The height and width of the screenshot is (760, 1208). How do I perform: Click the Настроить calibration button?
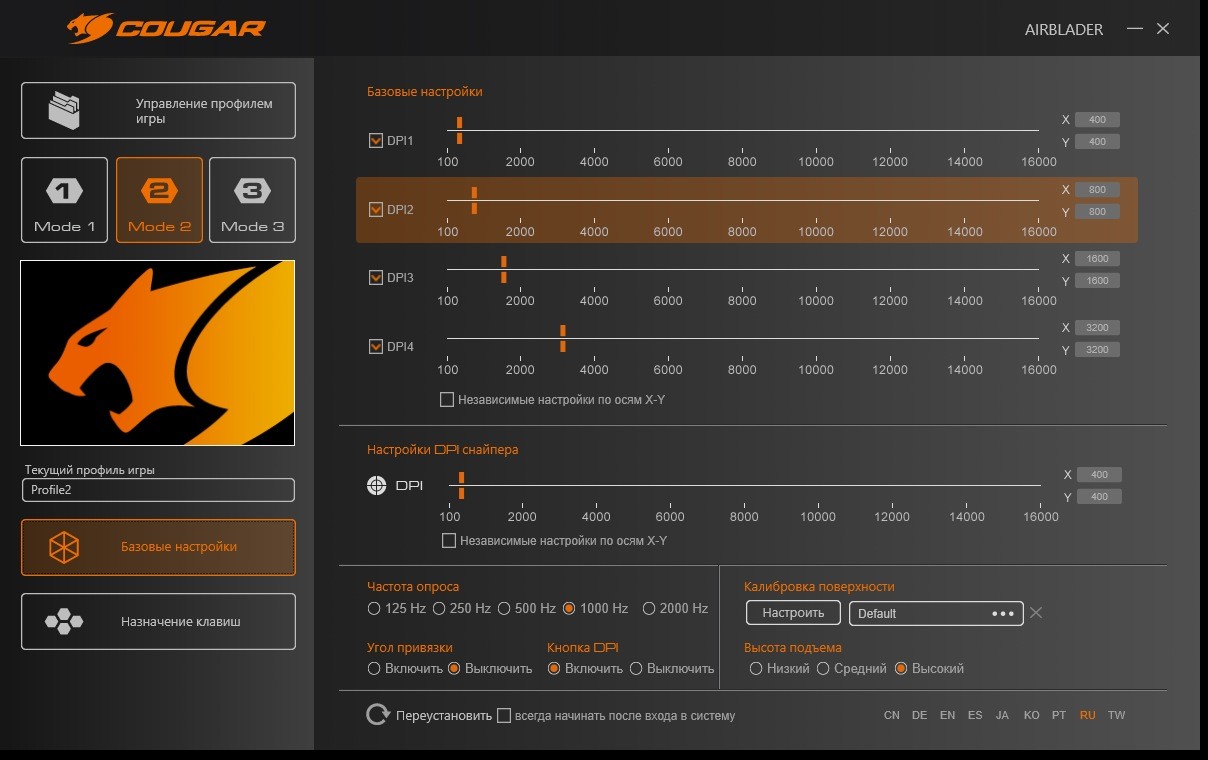point(793,613)
